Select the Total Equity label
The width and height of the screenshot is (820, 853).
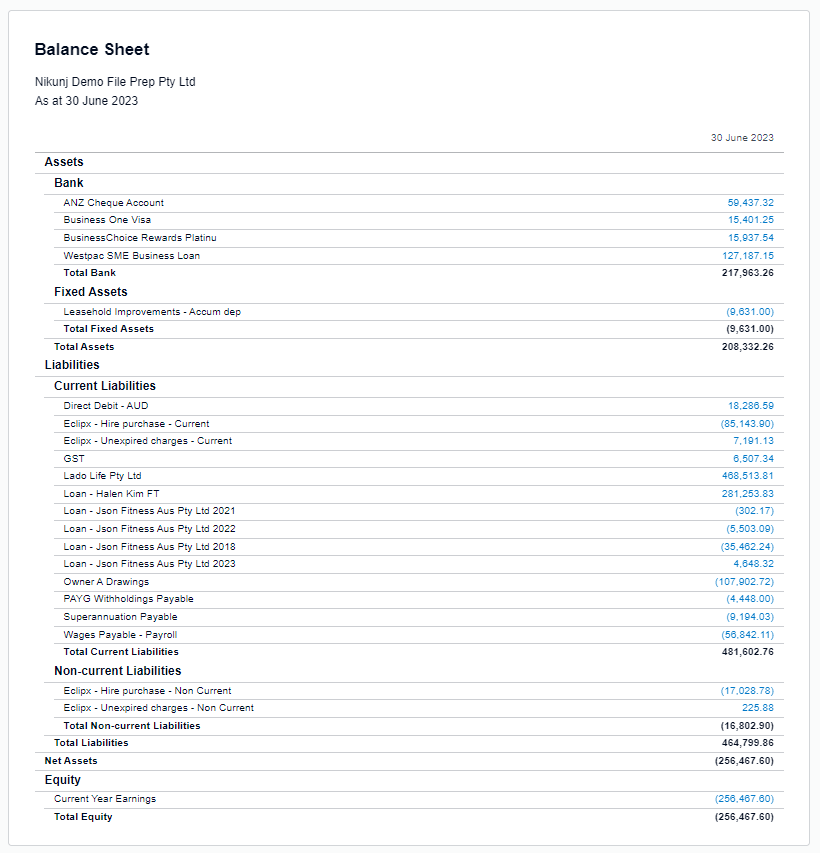point(83,817)
